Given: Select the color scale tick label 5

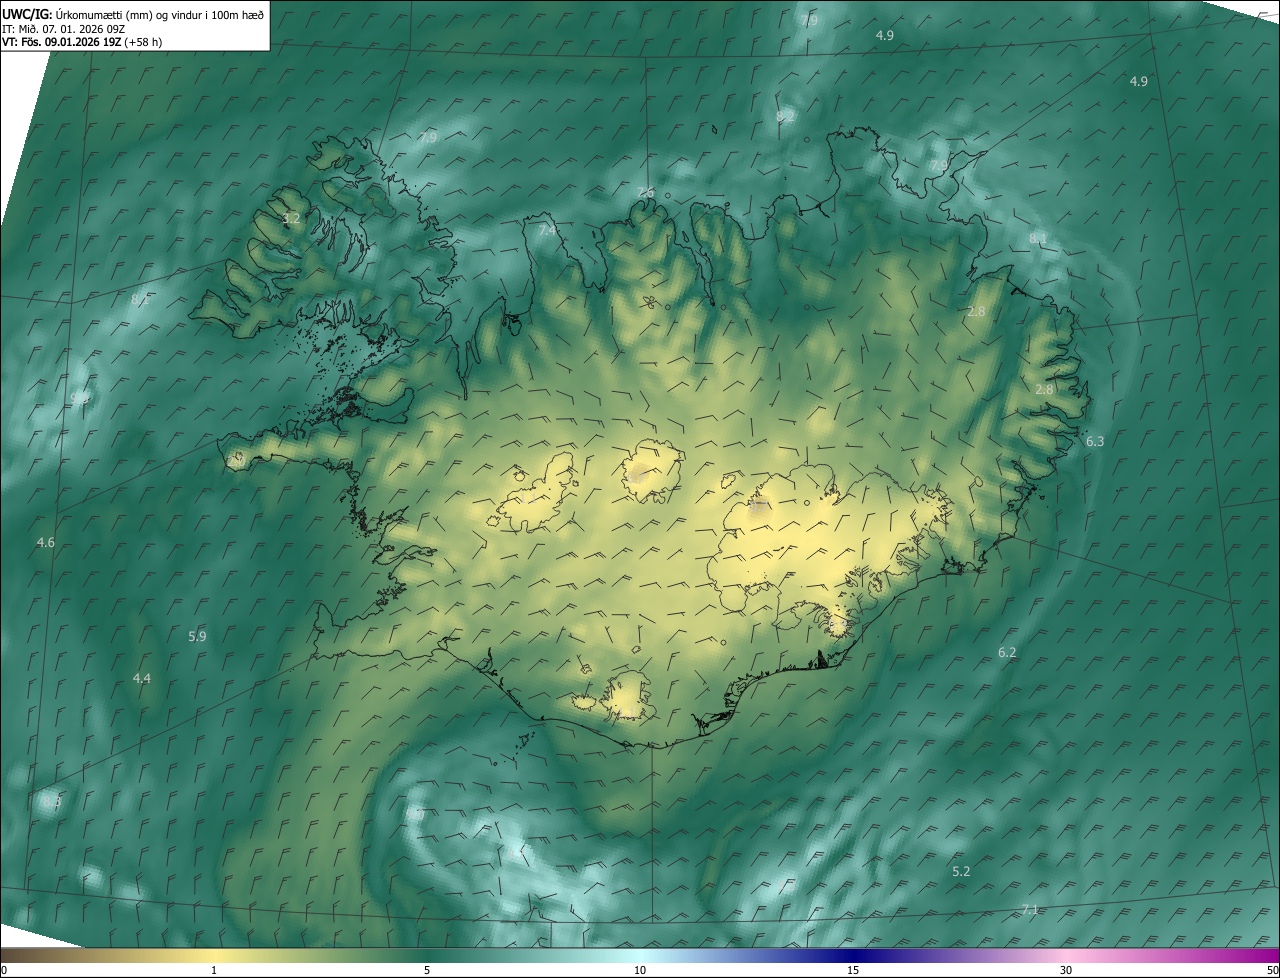Looking at the screenshot, I should (x=427, y=970).
